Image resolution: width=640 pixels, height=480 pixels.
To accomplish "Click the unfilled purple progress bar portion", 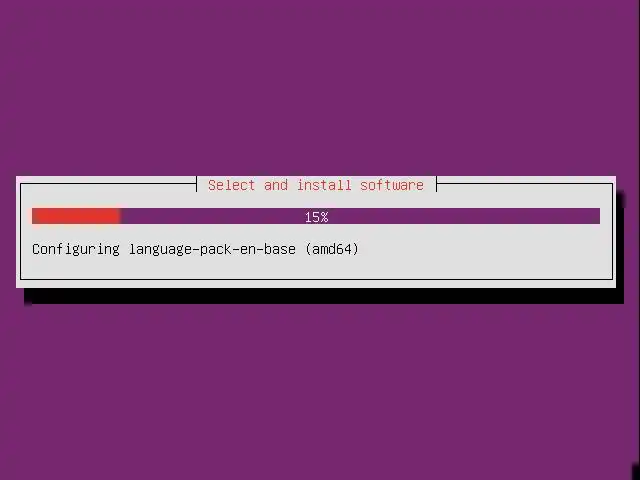I will (x=360, y=216).
